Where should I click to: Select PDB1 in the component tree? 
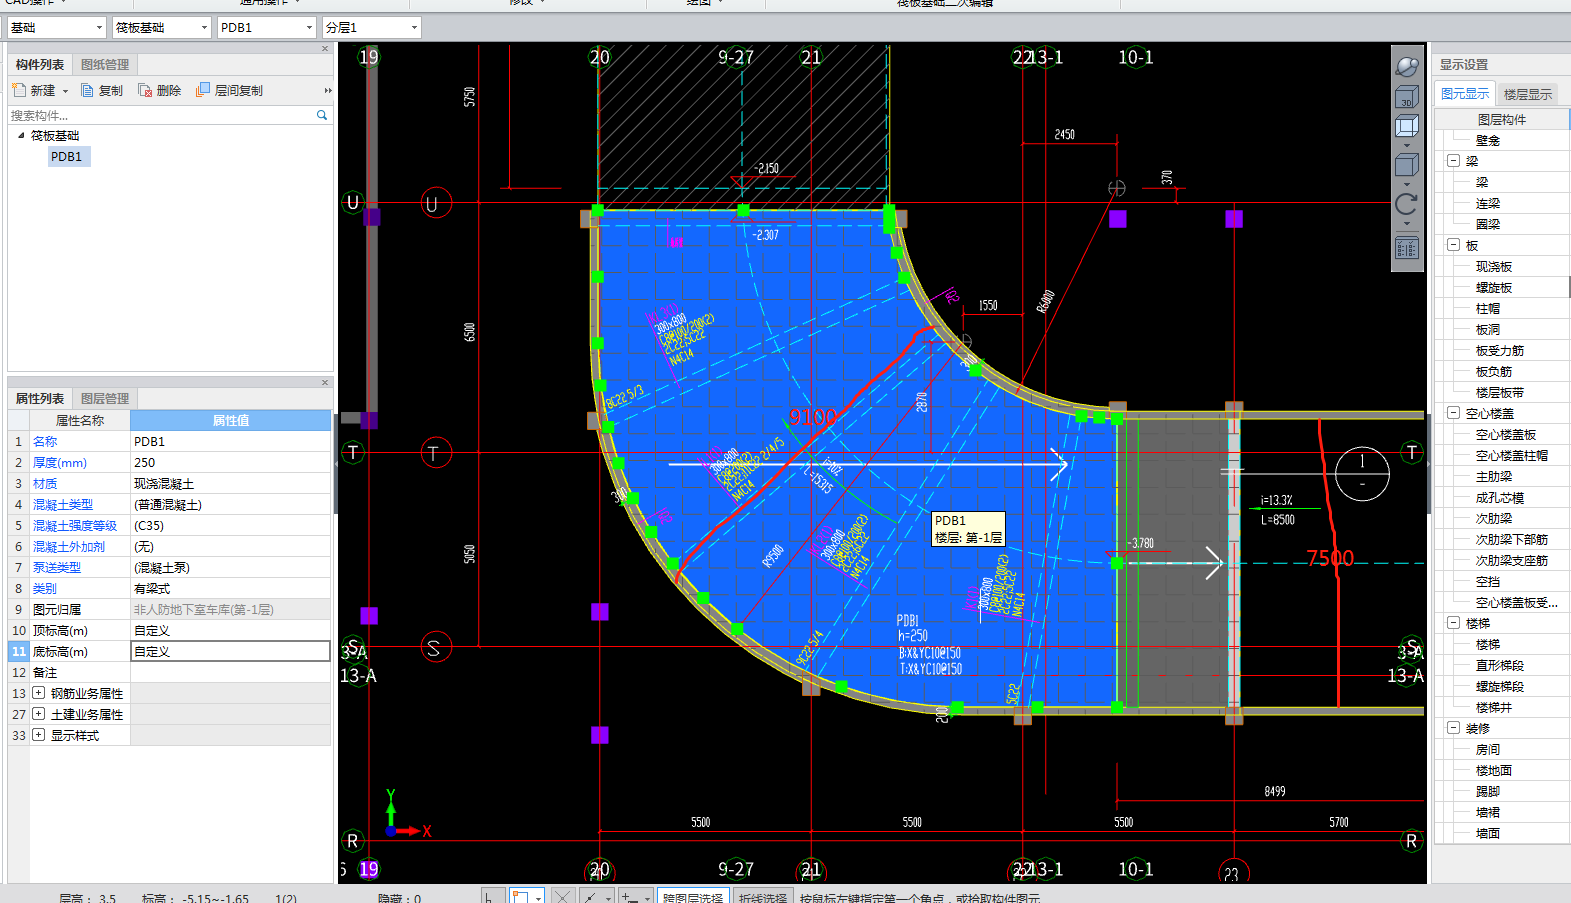67,156
